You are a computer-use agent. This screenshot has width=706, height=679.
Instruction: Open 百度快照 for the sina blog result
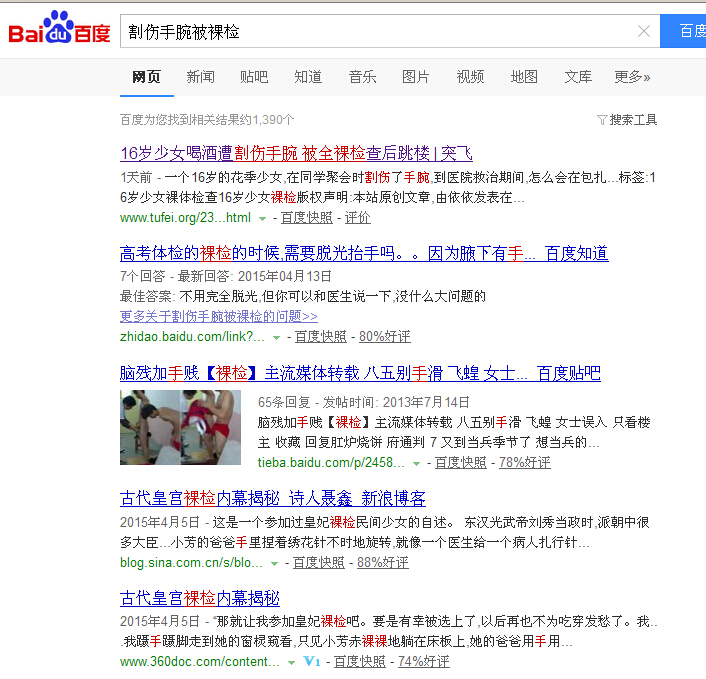coord(319,563)
